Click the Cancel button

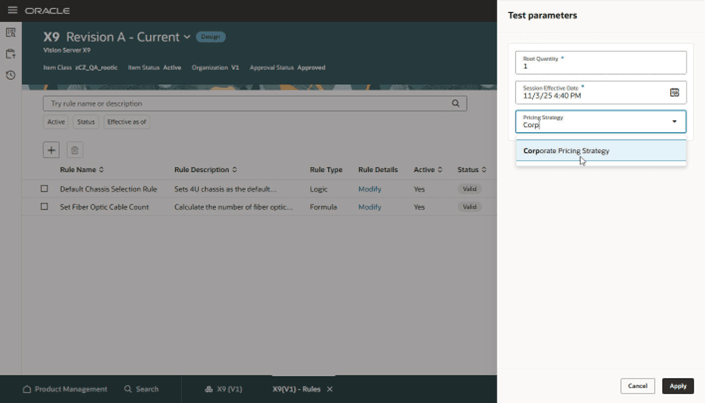coord(637,386)
